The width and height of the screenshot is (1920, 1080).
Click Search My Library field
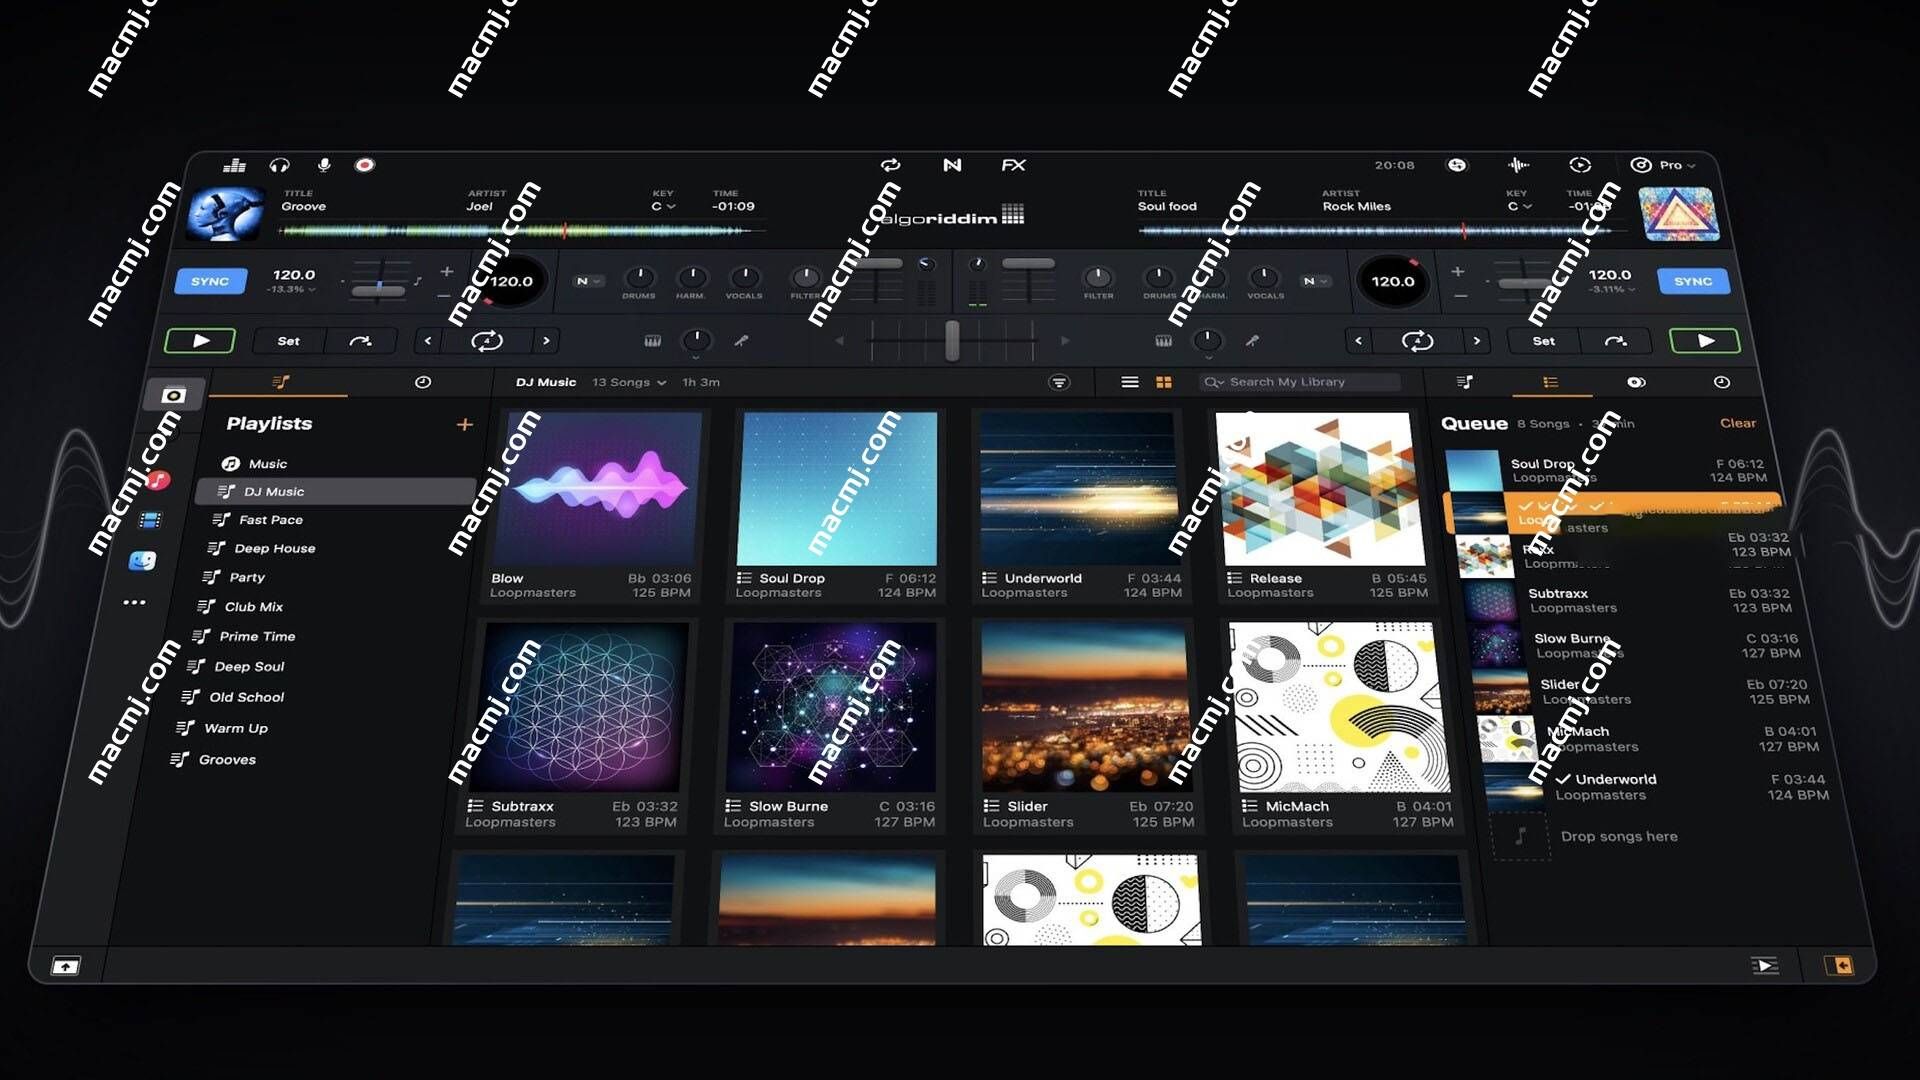coord(1300,382)
